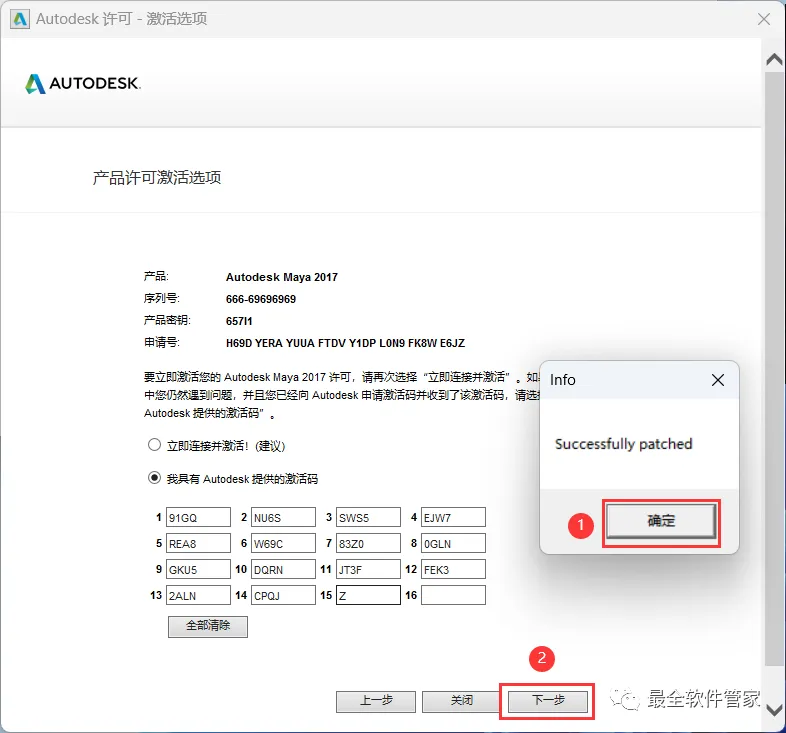Click the empty activation code field 16
Image resolution: width=786 pixels, height=733 pixels.
tap(453, 596)
